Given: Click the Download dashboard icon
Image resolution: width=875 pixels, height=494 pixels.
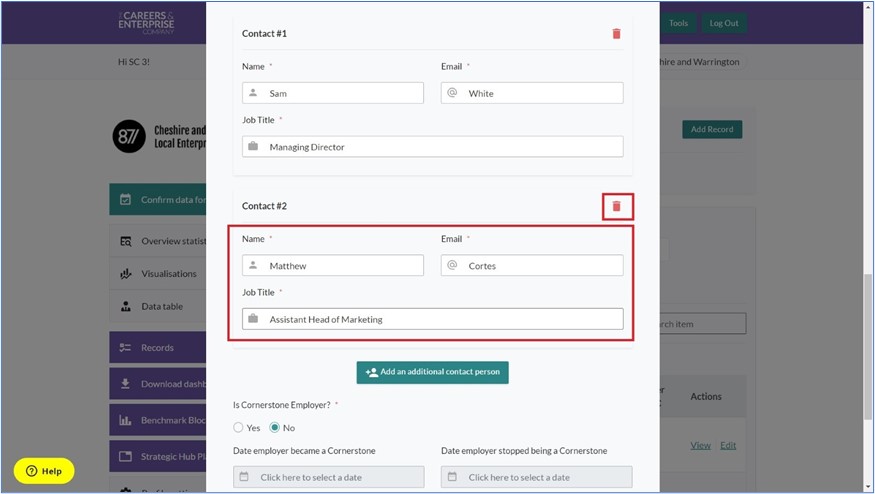Looking at the screenshot, I should (x=126, y=384).
